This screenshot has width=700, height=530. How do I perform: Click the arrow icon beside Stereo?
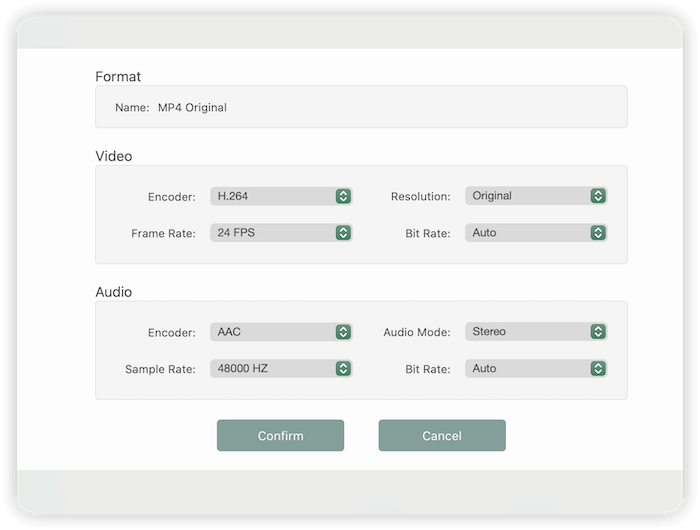pyautogui.click(x=598, y=332)
